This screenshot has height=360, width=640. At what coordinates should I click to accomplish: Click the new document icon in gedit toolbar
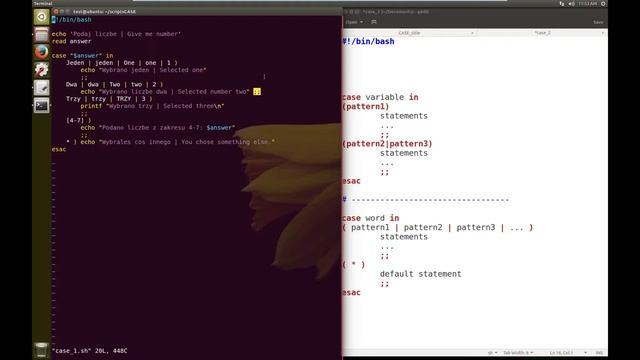[374, 22]
